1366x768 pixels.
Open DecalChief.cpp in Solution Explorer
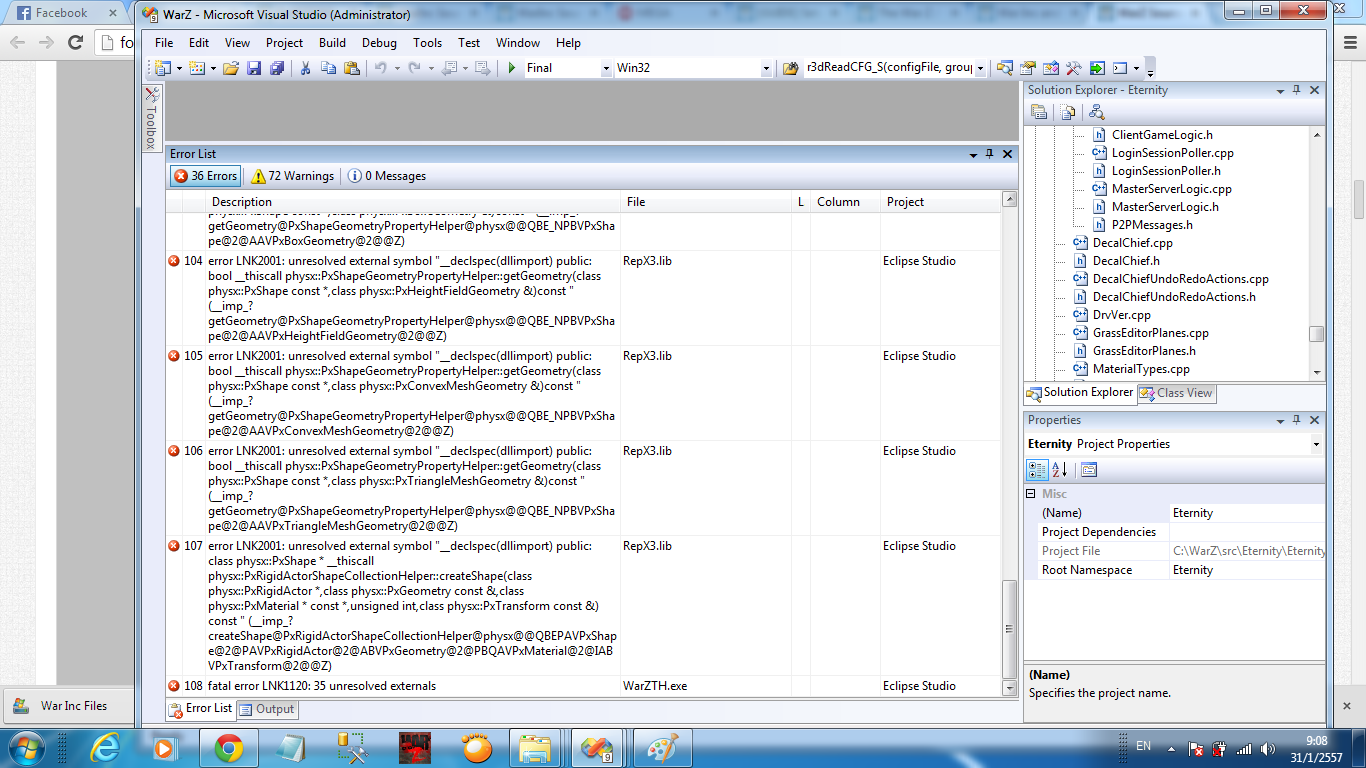[x=1132, y=243]
